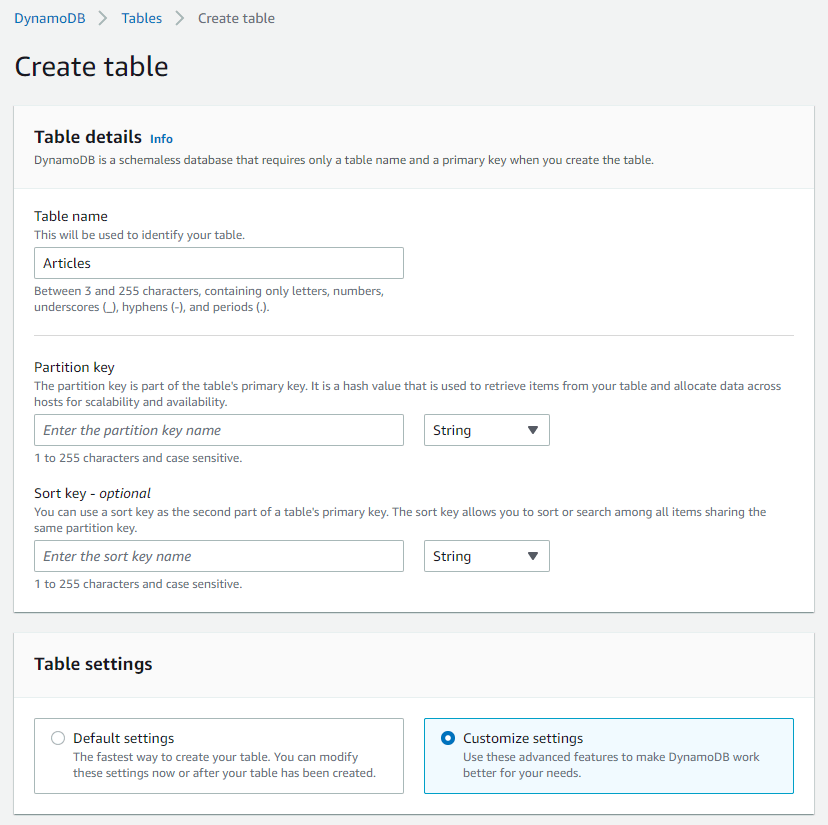Open the partition key String data type dropdown
This screenshot has height=825, width=828.
[486, 430]
